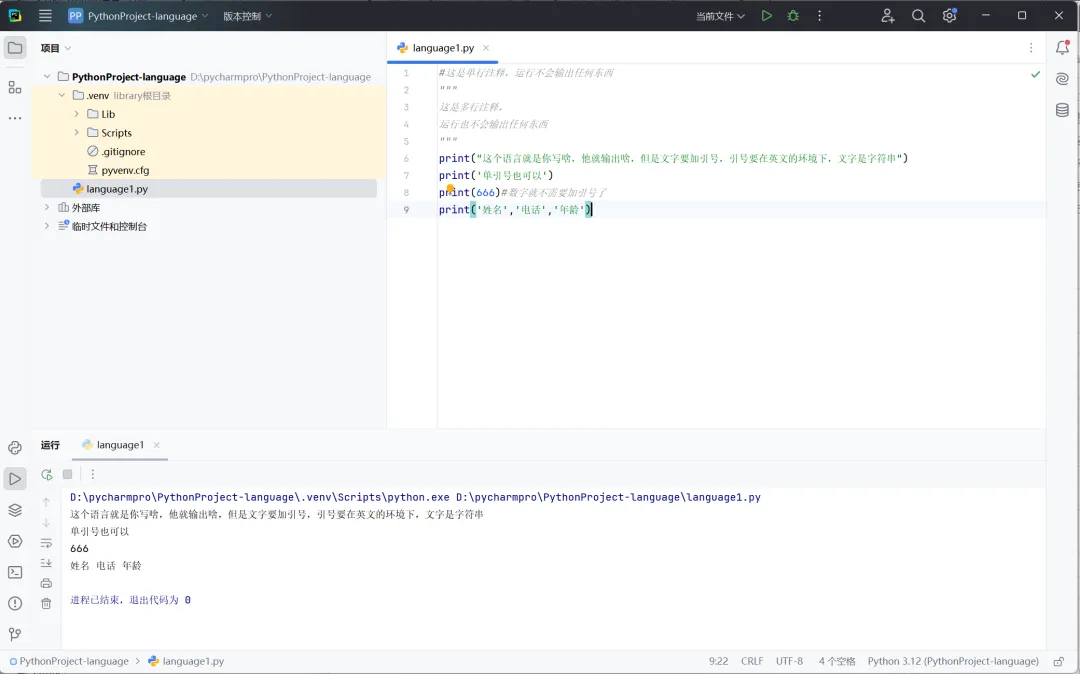
Task: Open more run actions in title bar
Action: pos(820,16)
